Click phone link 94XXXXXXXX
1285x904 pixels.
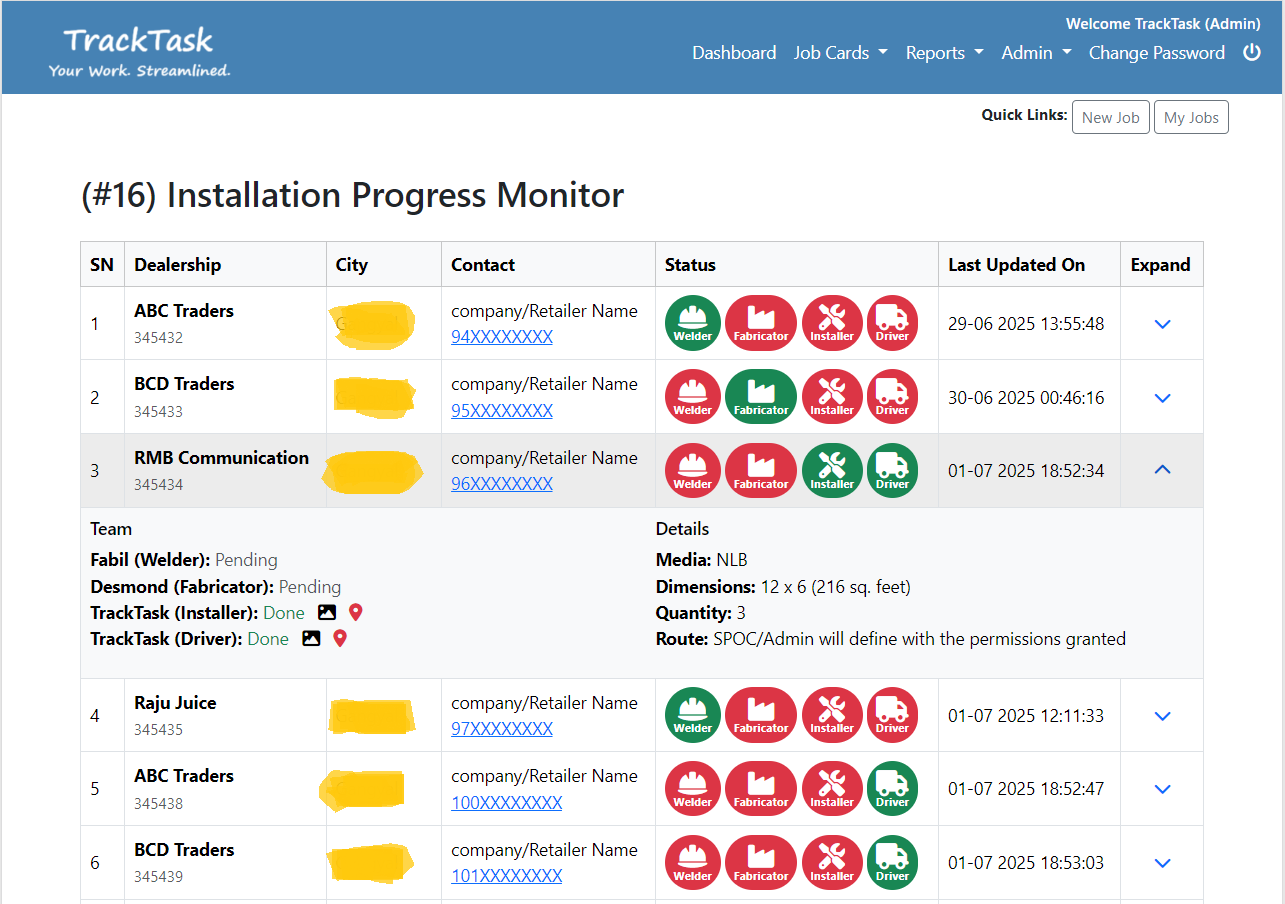point(502,337)
